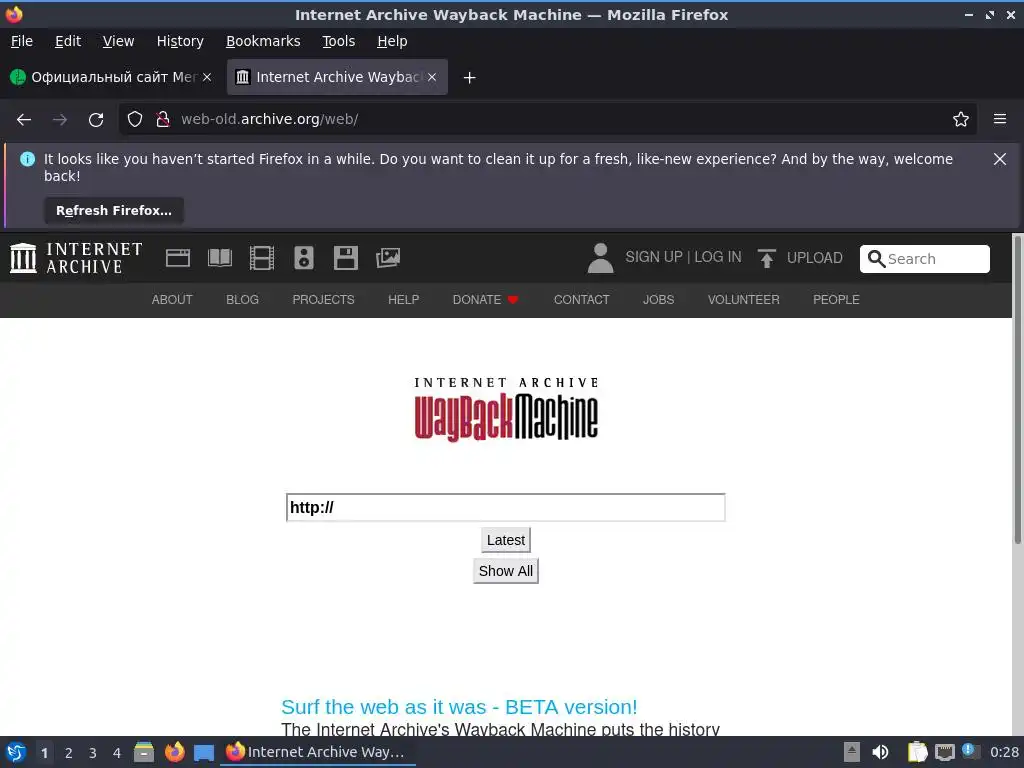The width and height of the screenshot is (1024, 768).
Task: Open the Bookmarks menu
Action: tap(263, 41)
